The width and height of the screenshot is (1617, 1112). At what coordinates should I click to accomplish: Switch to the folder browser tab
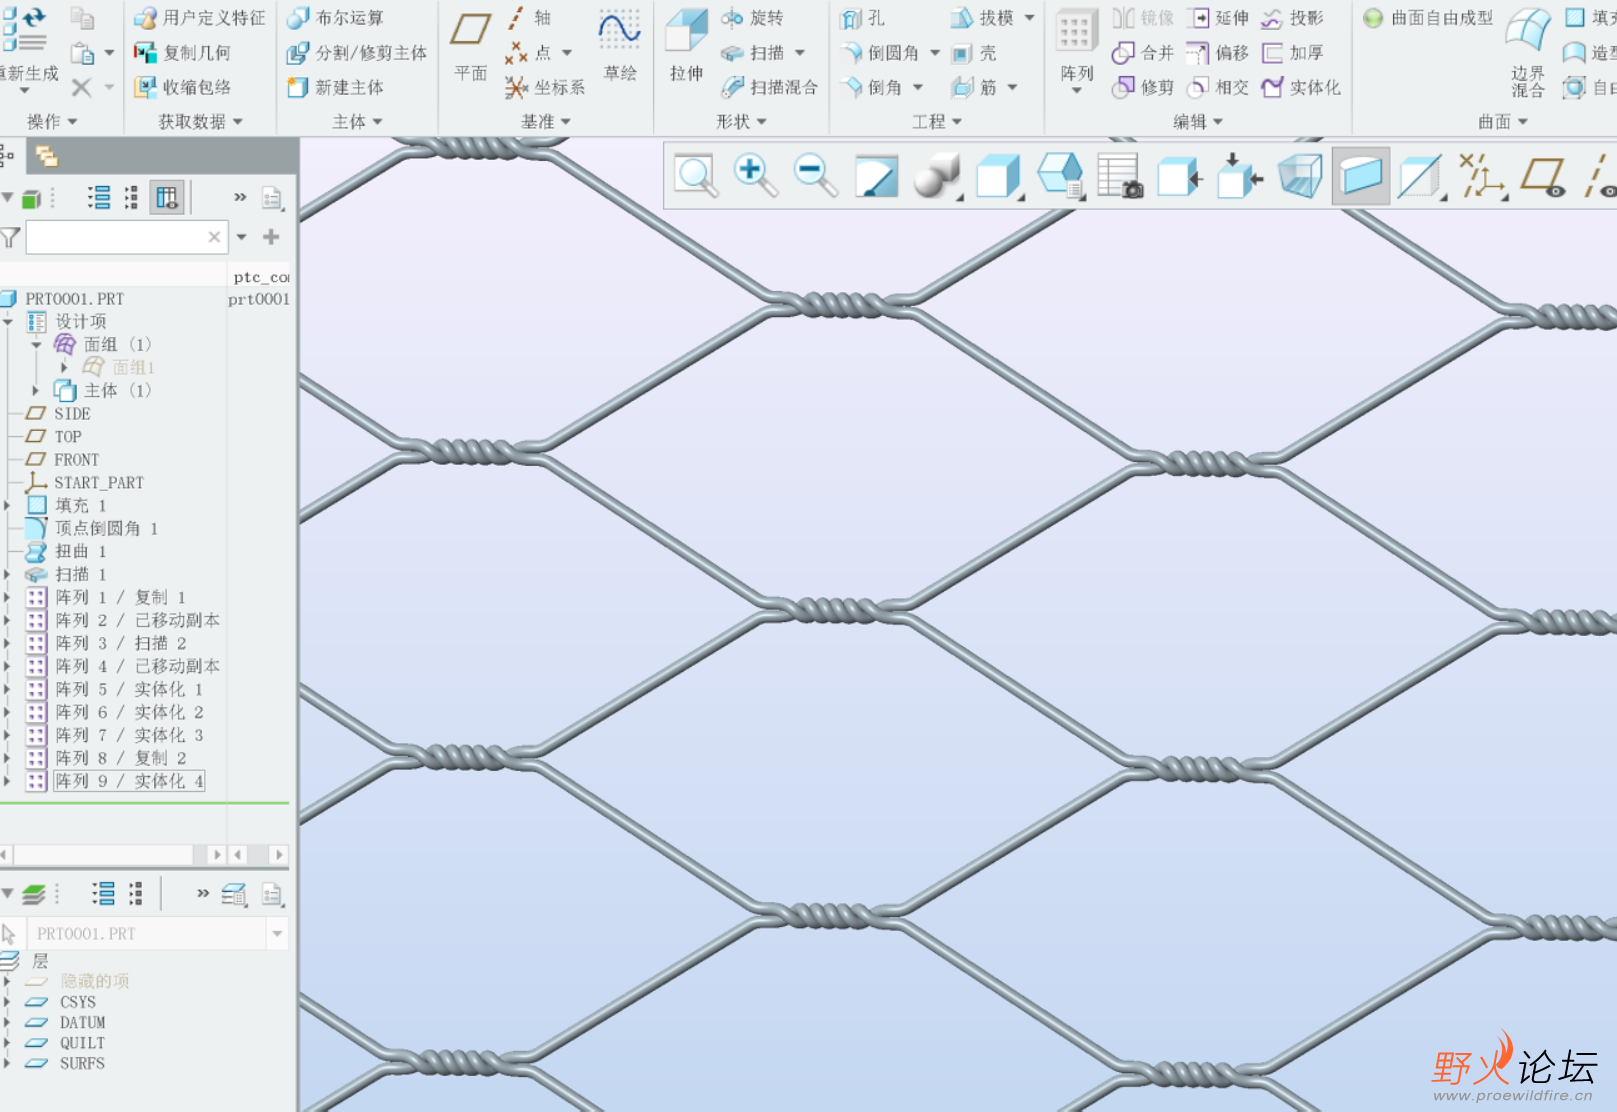(46, 156)
